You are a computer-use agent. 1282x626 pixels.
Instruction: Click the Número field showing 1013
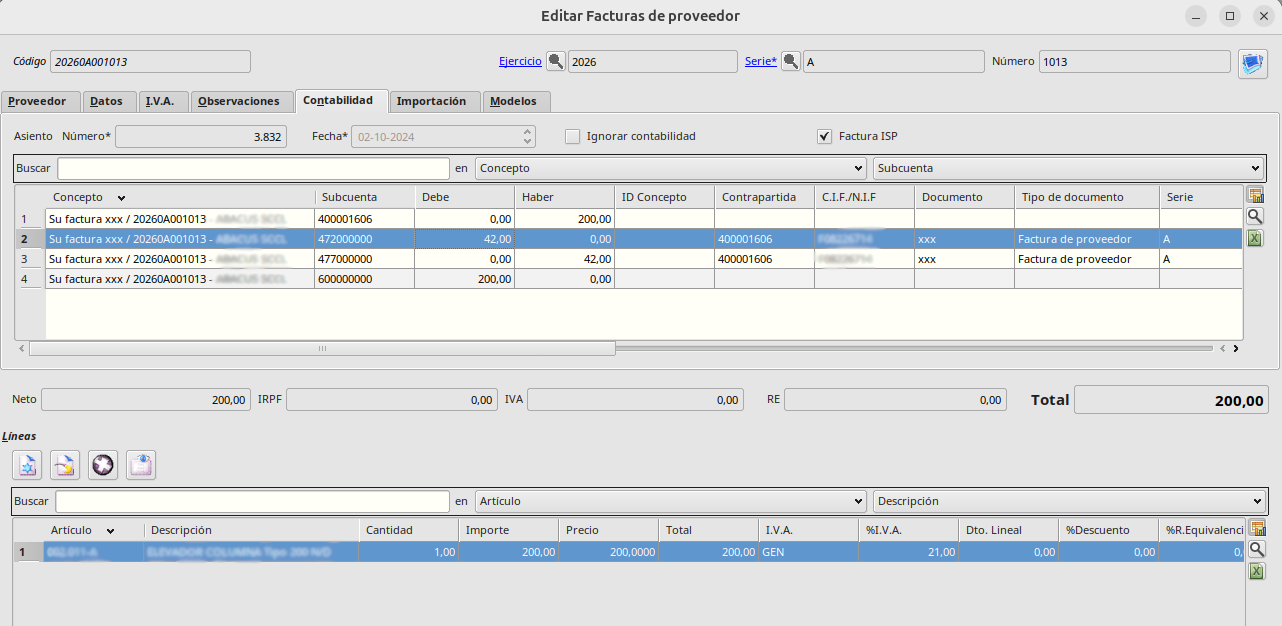(x=1135, y=61)
